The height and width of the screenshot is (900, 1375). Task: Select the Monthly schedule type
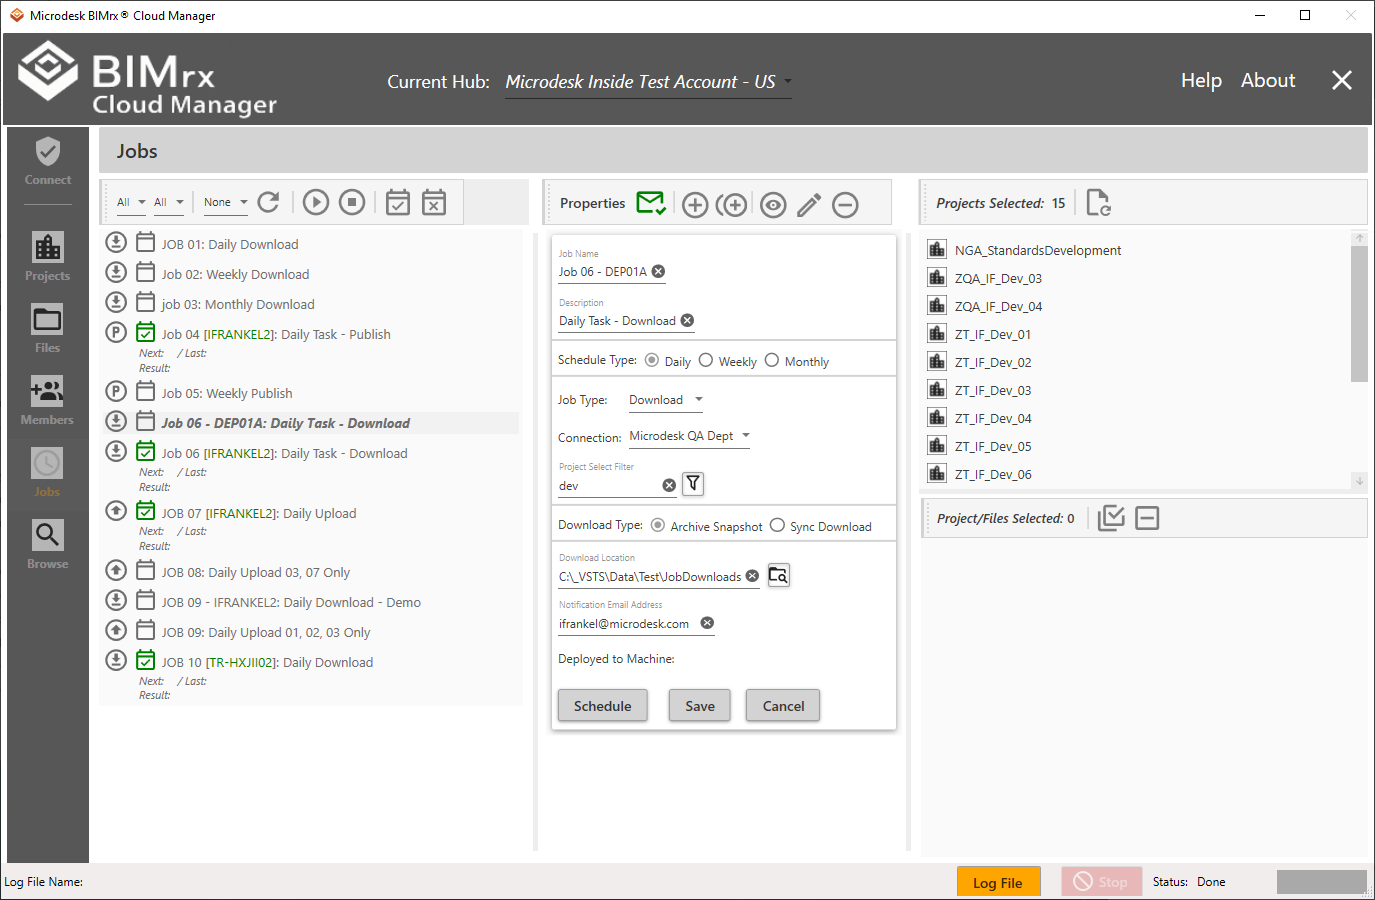coord(772,361)
